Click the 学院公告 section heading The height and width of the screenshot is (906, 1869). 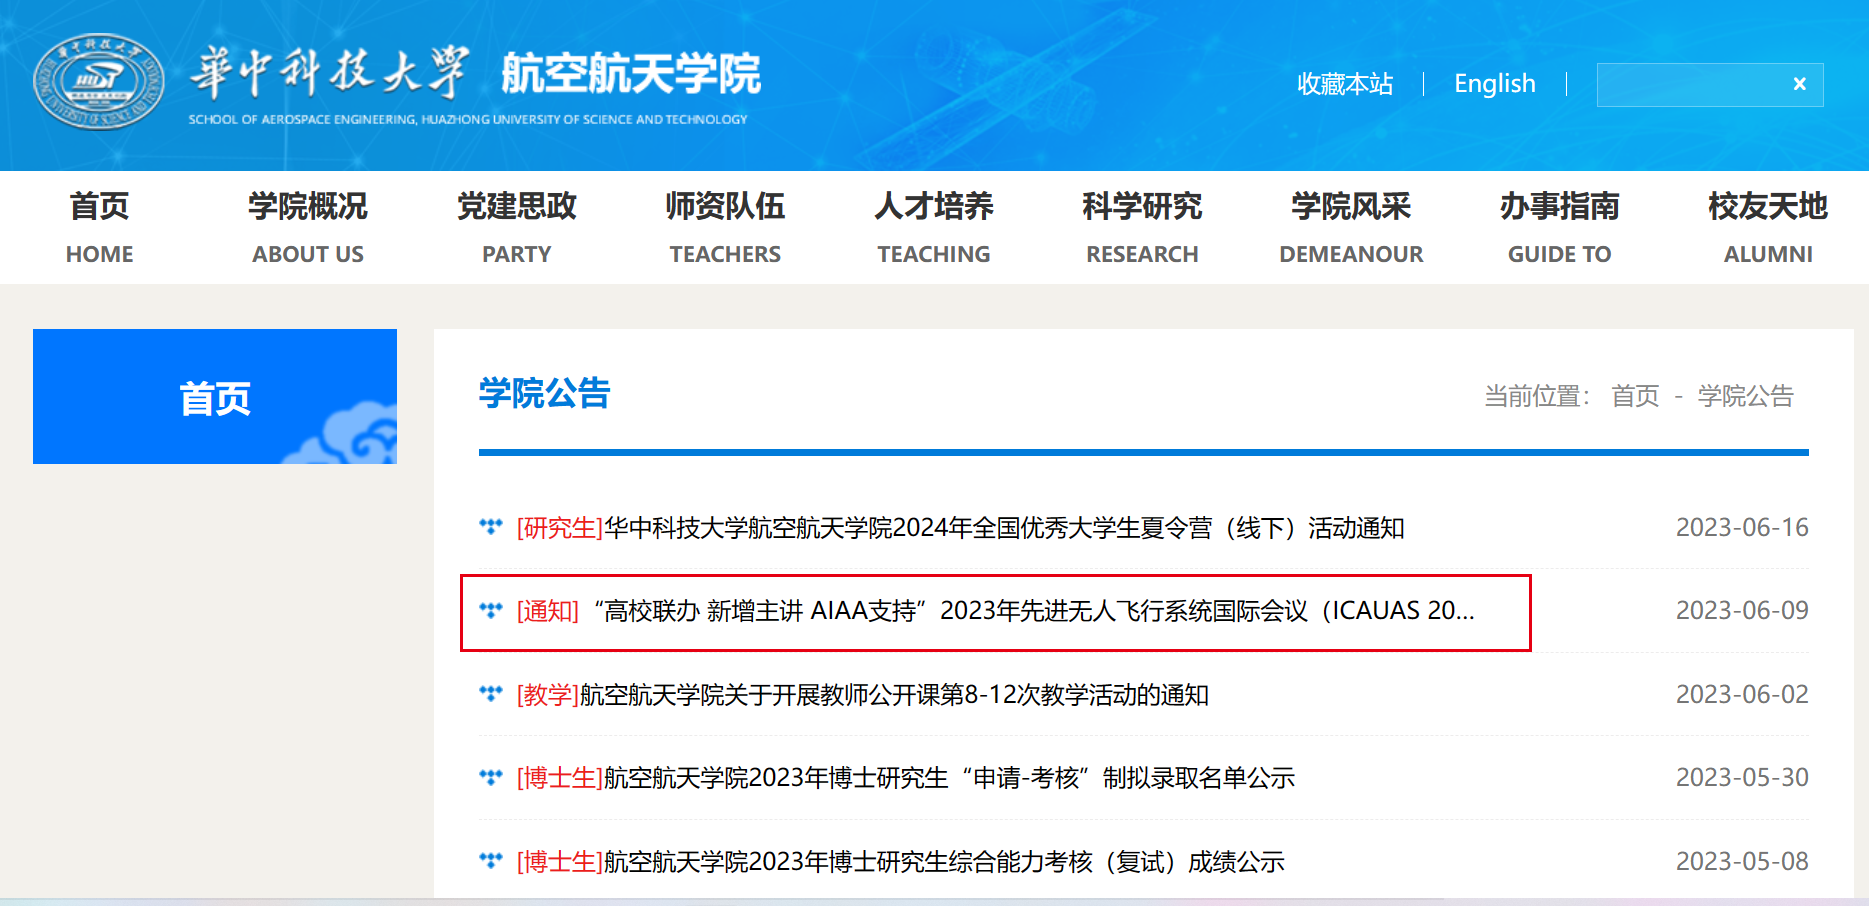click(x=544, y=393)
